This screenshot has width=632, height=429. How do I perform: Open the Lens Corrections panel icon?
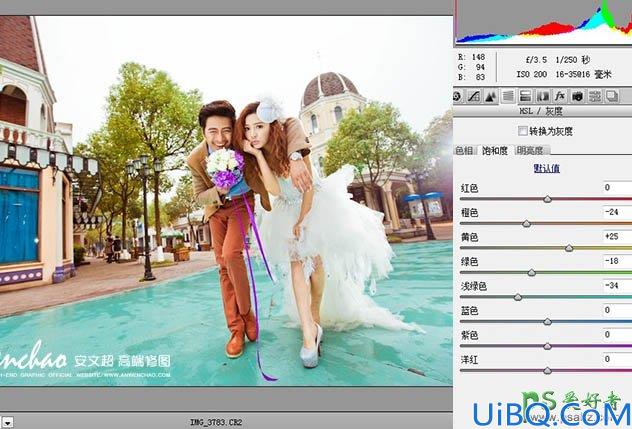click(x=543, y=96)
